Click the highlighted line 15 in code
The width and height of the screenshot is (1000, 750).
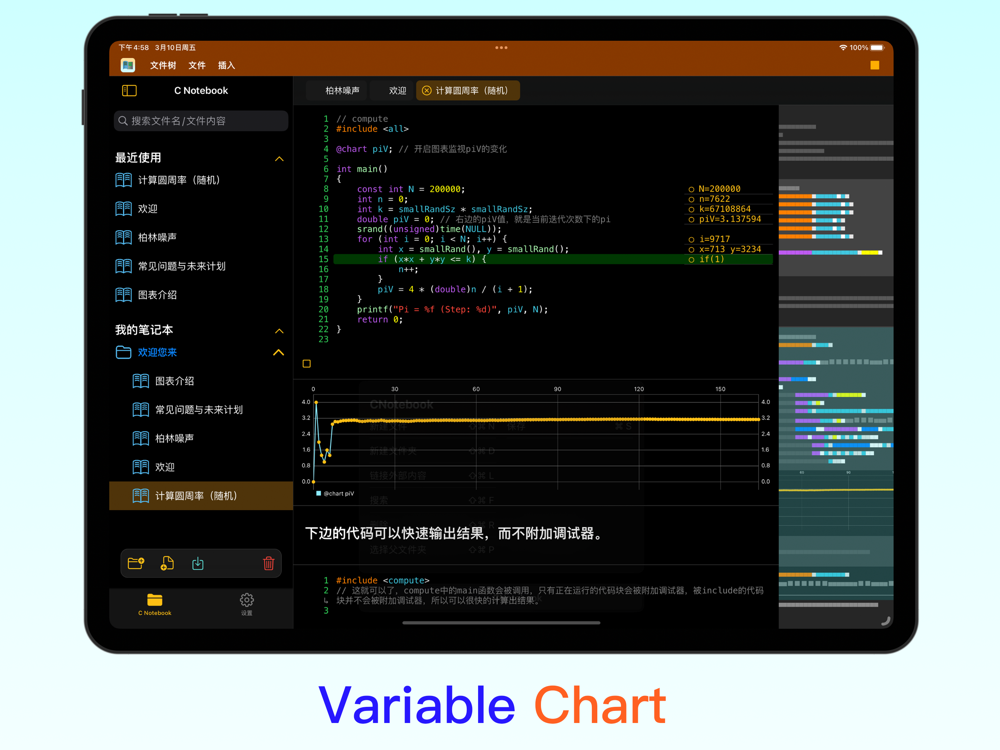(553, 259)
